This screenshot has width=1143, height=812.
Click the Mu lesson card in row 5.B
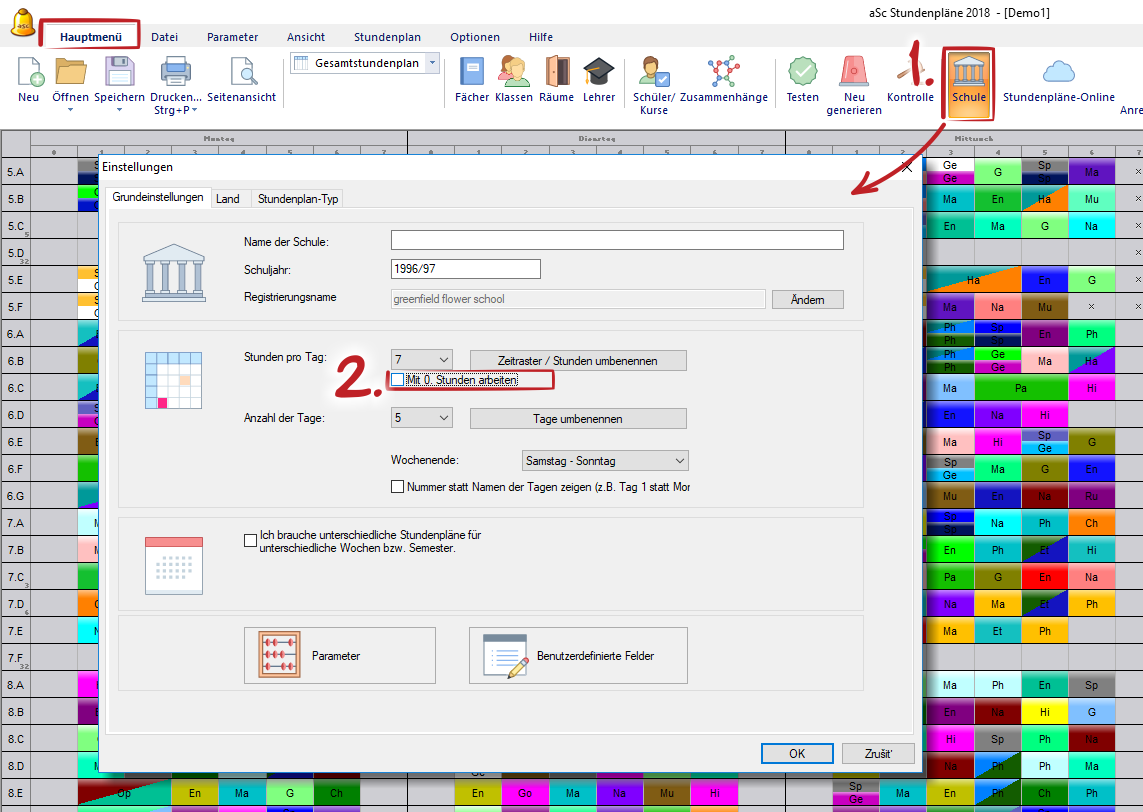coord(1091,199)
